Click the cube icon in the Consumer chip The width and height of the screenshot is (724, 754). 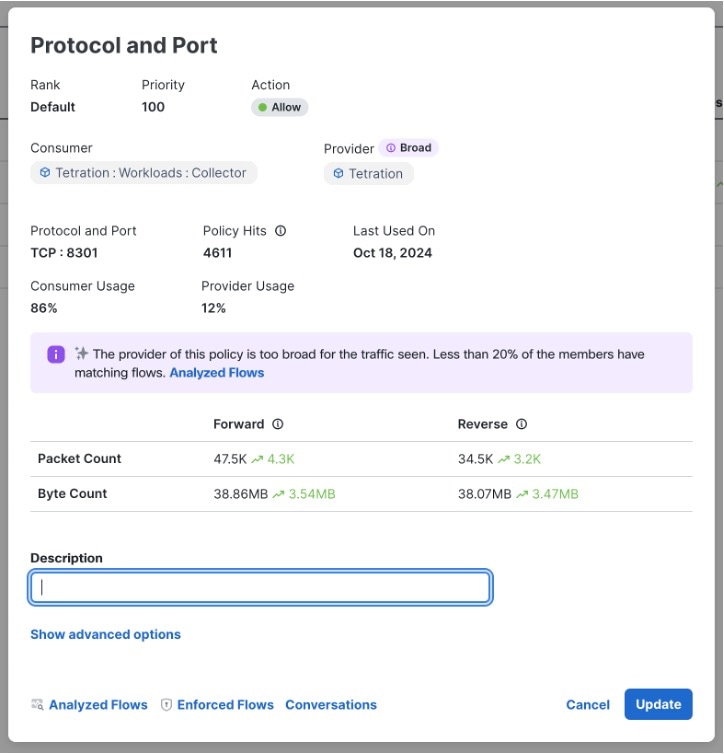click(x=45, y=173)
